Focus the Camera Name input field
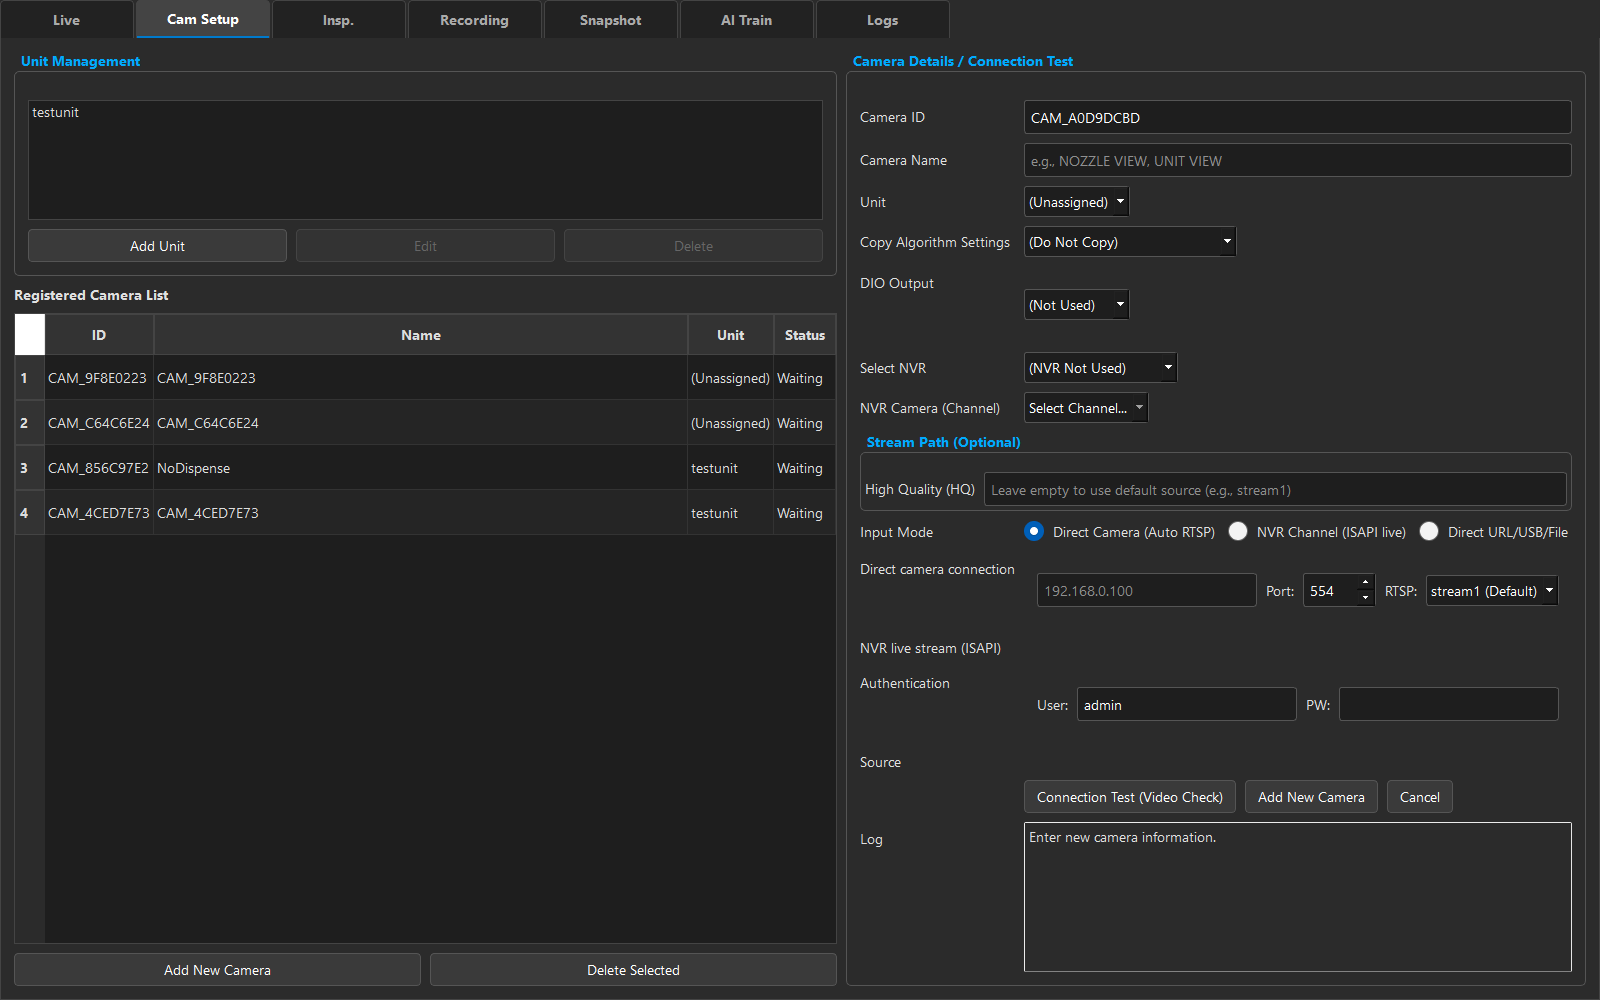Viewport: 1600px width, 1000px height. (x=1298, y=160)
